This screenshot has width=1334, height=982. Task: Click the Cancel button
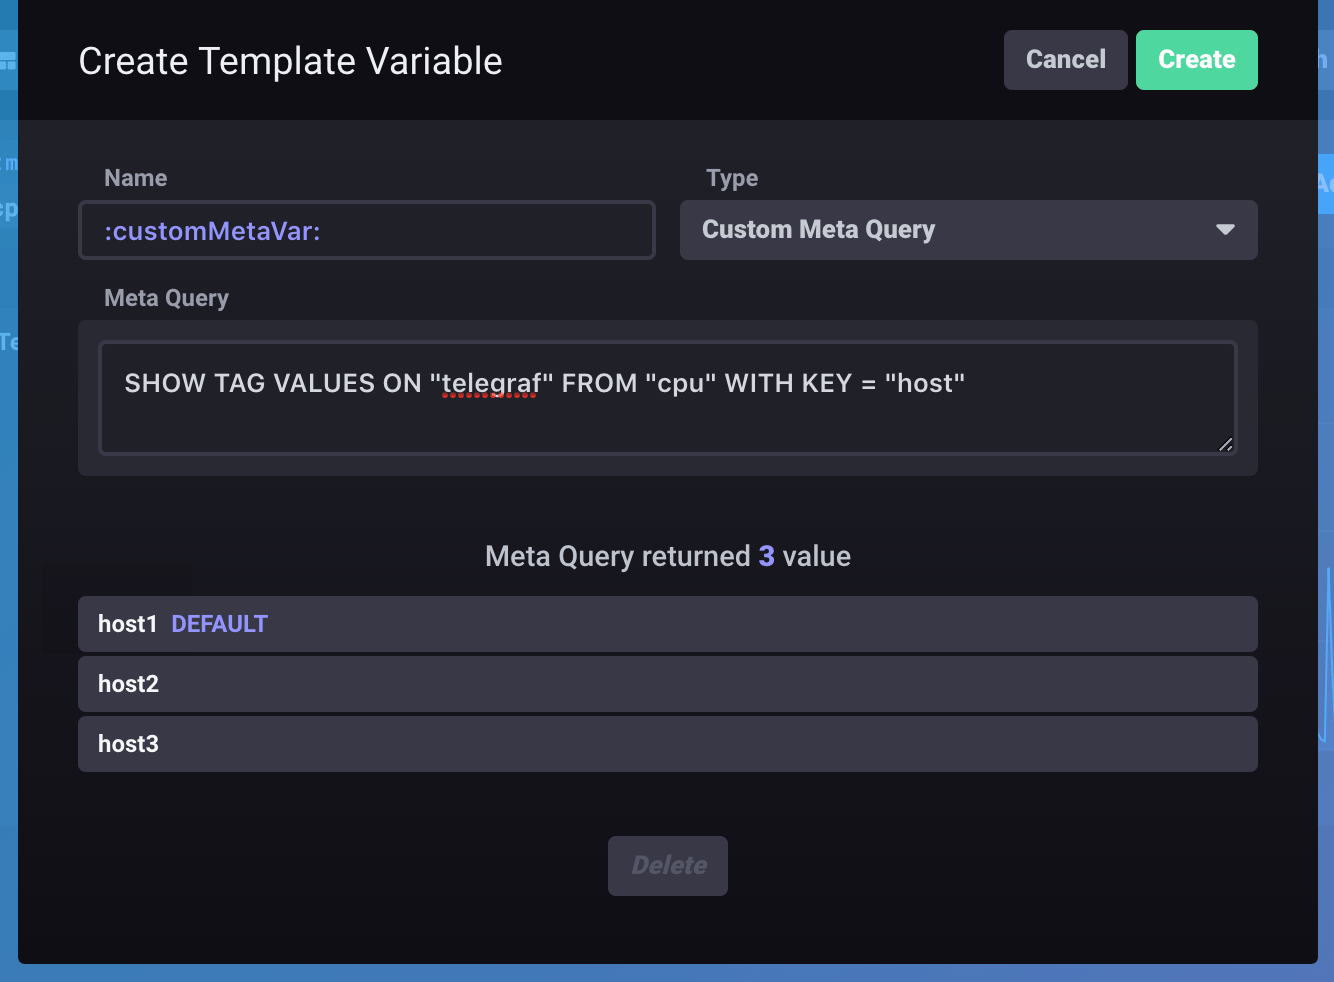click(1065, 60)
